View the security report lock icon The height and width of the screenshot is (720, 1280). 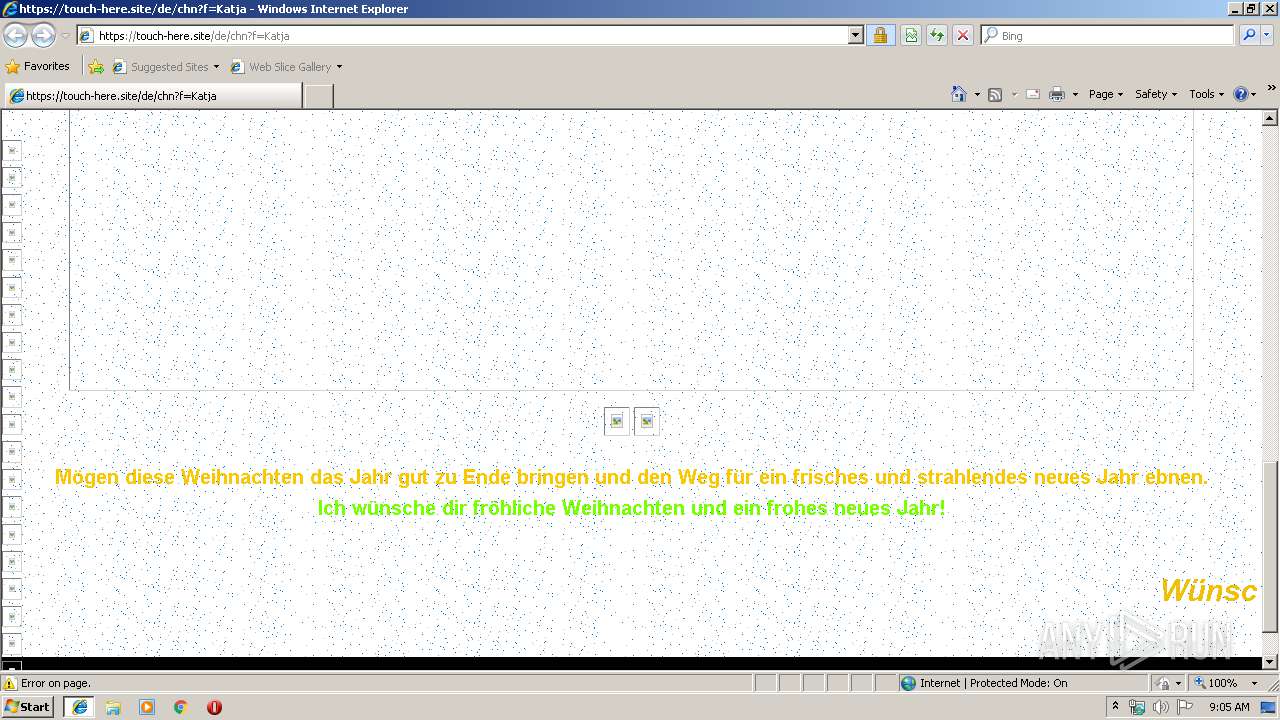click(880, 35)
